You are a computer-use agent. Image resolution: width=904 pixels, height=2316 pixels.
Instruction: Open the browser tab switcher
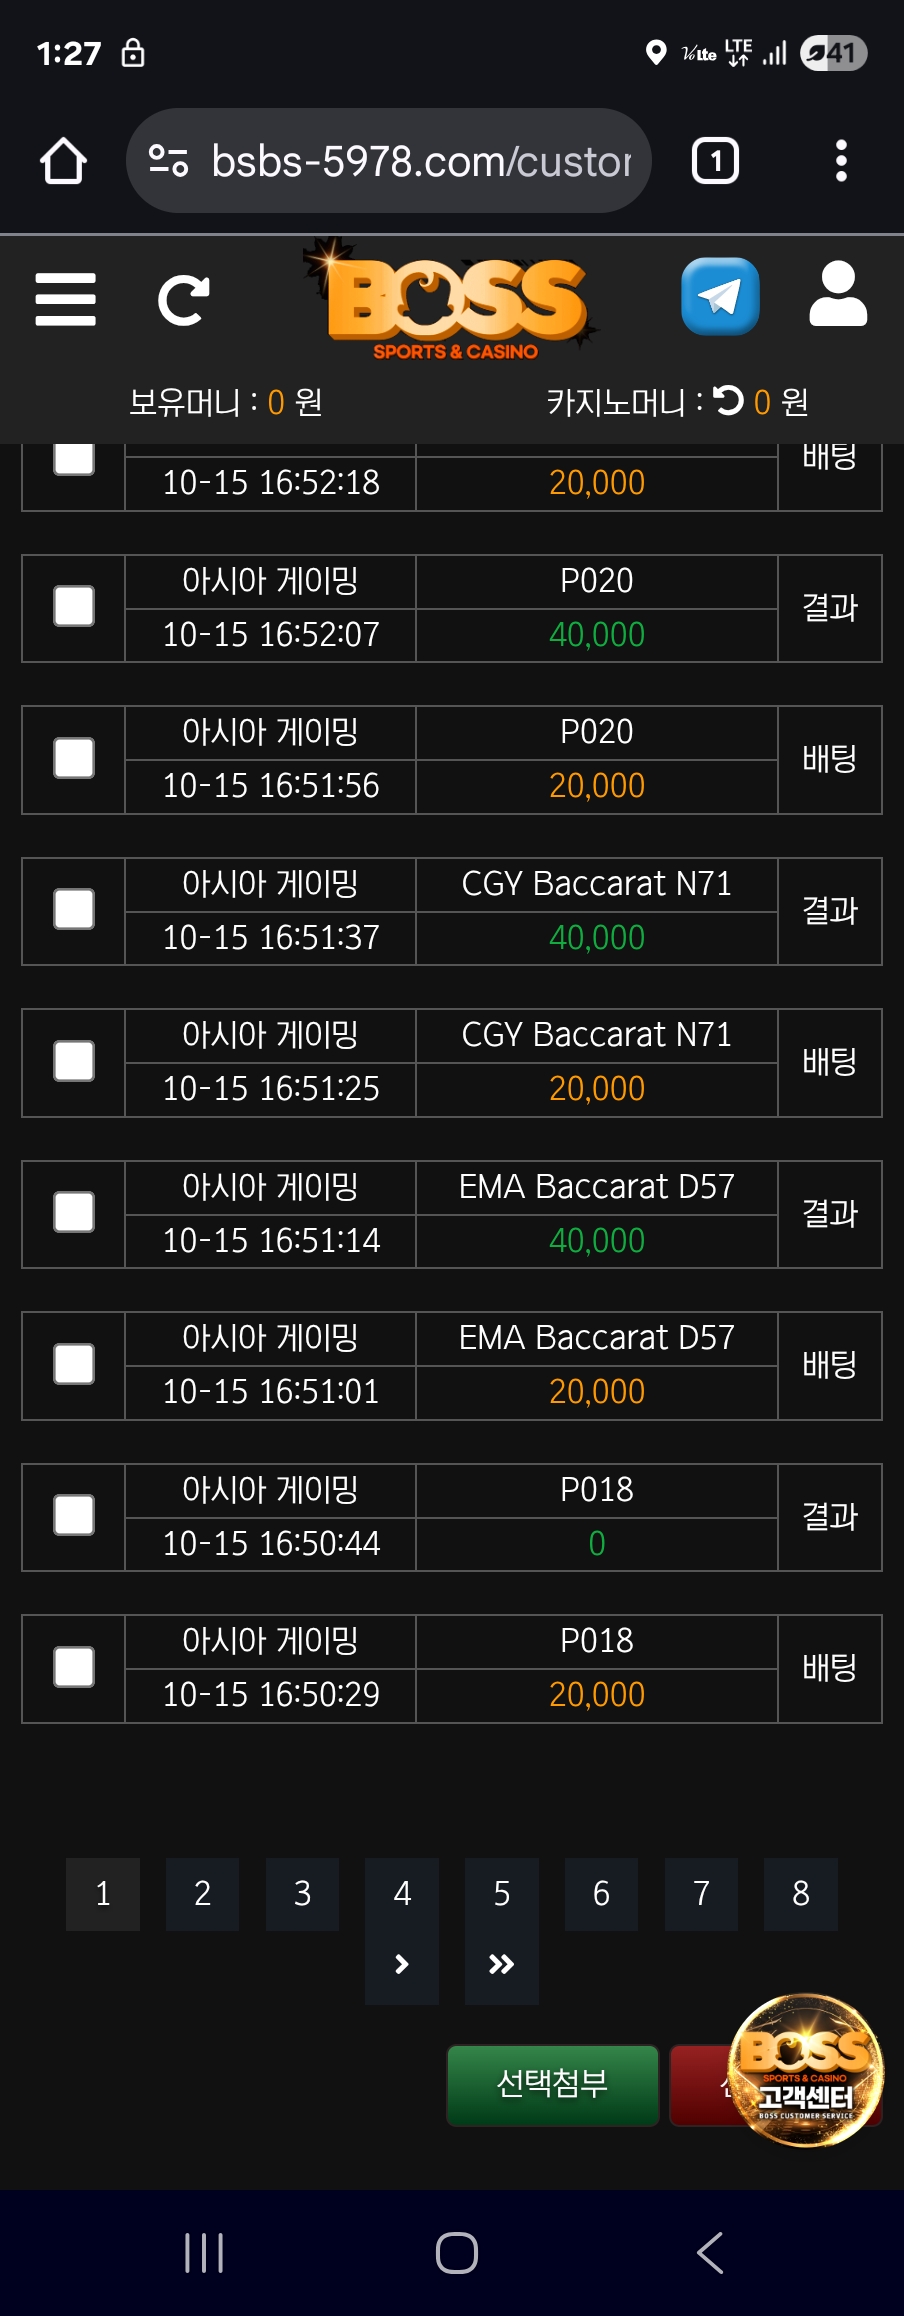715,161
